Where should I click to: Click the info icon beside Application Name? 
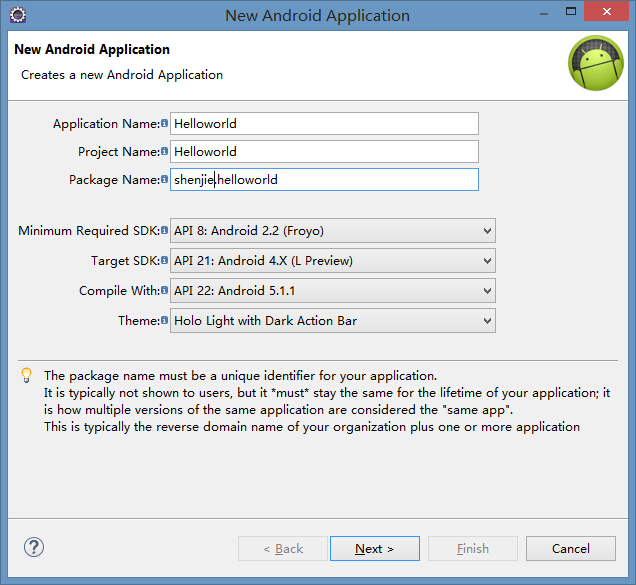coord(164,123)
